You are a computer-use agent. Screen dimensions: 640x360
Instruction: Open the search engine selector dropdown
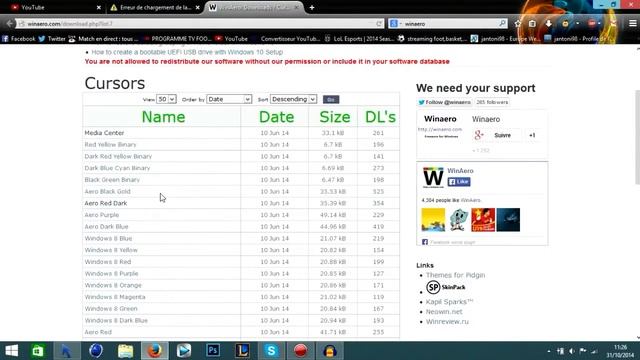(395, 24)
